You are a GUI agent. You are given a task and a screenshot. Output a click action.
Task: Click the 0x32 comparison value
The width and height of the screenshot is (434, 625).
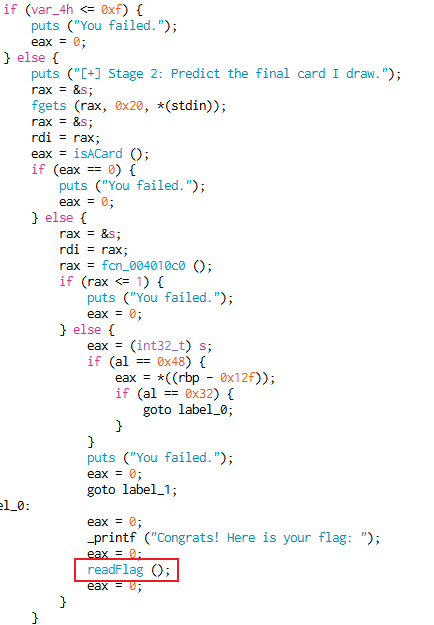pyautogui.click(x=199, y=393)
